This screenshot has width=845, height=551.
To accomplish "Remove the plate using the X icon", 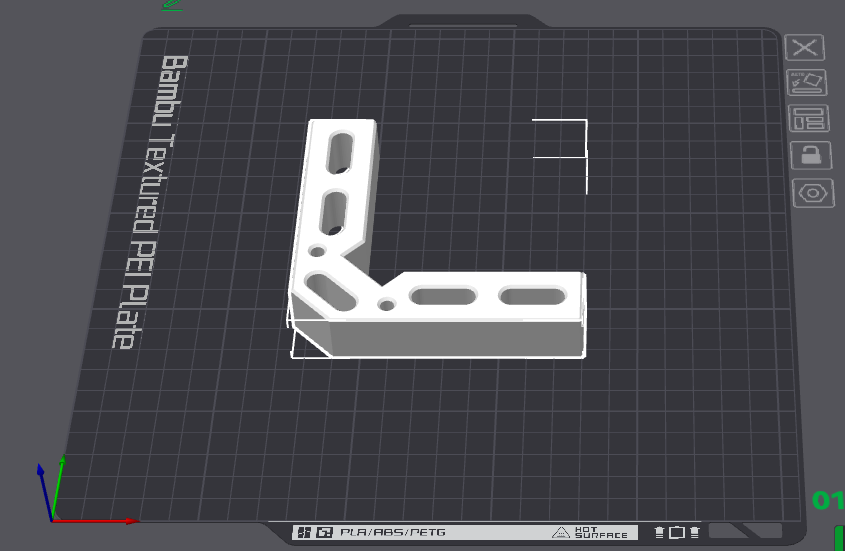I will [x=805, y=47].
